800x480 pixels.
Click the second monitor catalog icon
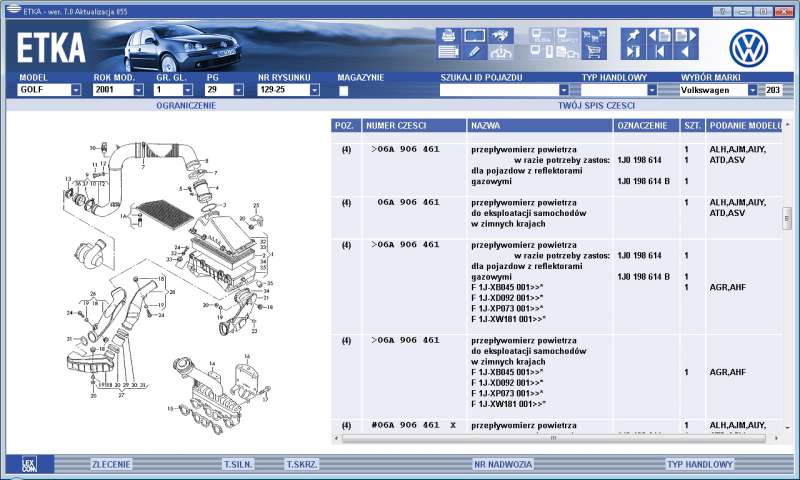567,36
